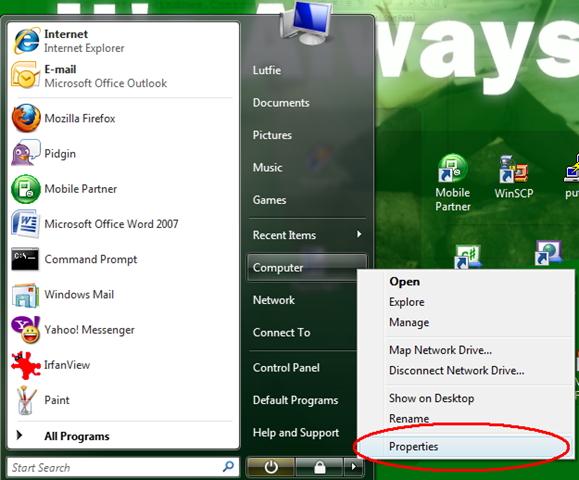Open the C# shortcut icon on desktop

[x=468, y=257]
